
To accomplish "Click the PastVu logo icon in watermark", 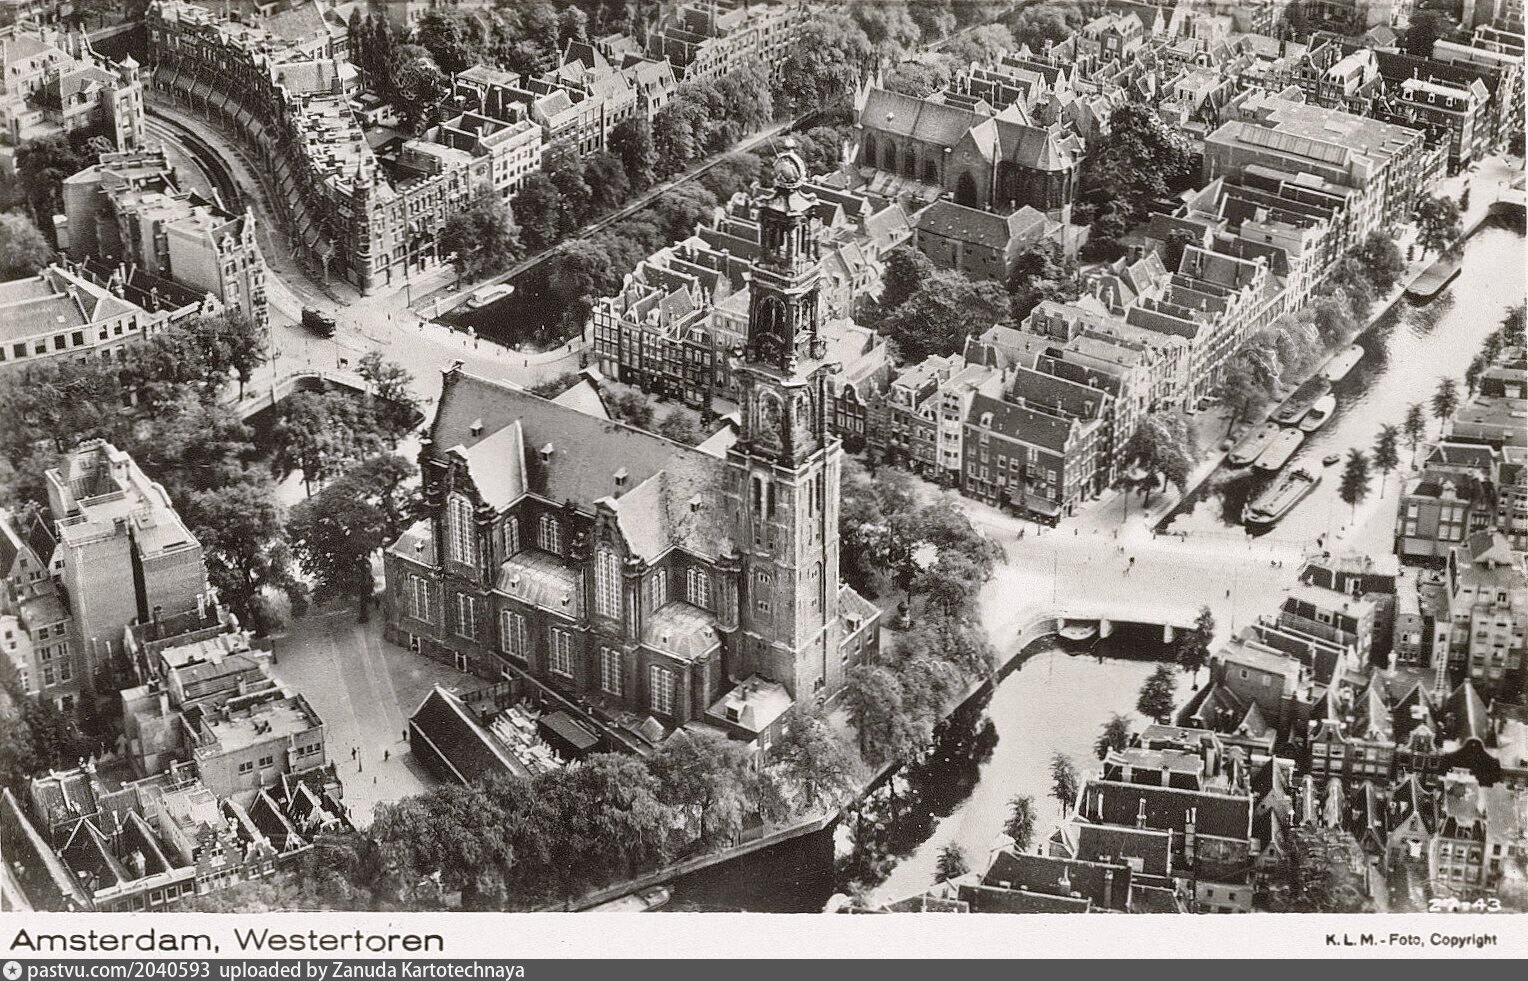I will tap(12, 971).
